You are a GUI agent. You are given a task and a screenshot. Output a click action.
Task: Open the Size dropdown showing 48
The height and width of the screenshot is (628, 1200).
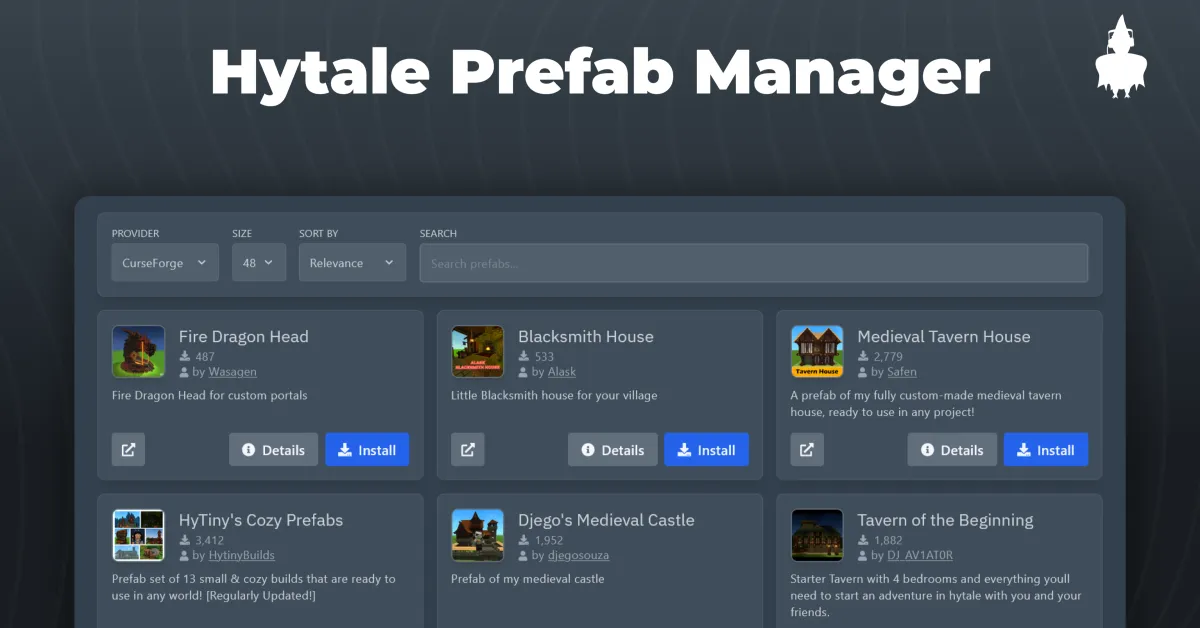(259, 263)
